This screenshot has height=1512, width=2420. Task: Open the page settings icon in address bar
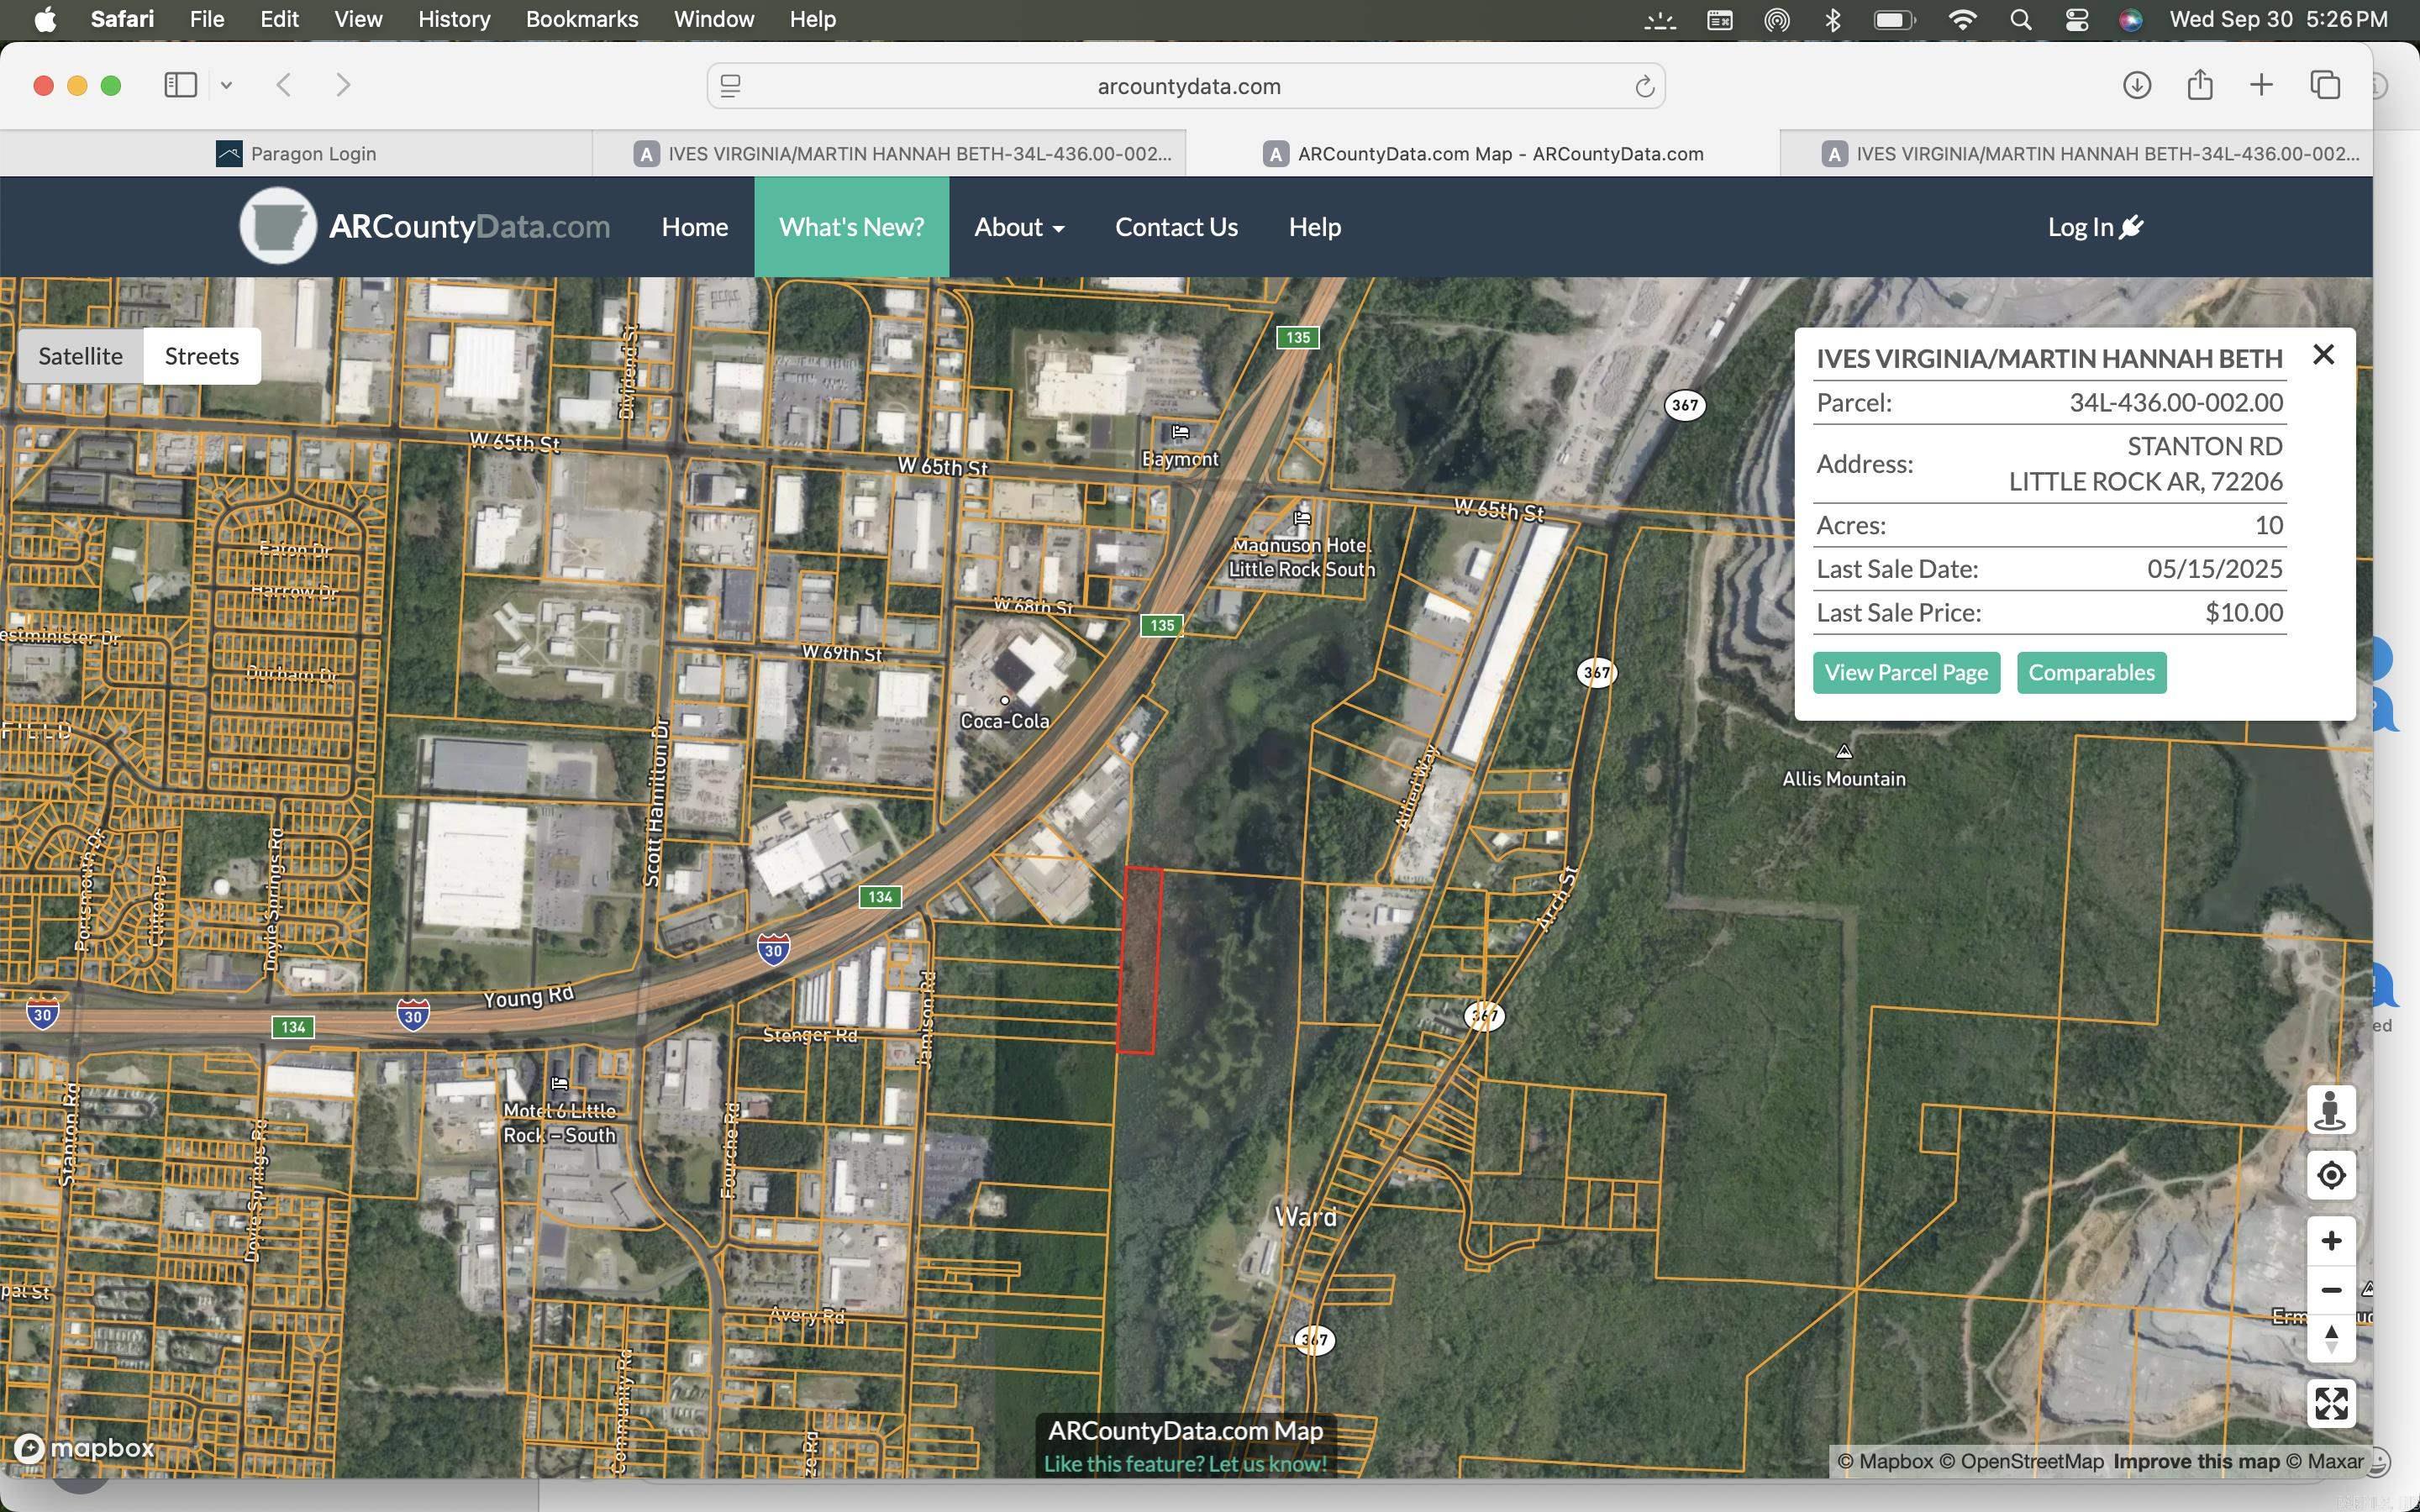pyautogui.click(x=731, y=86)
